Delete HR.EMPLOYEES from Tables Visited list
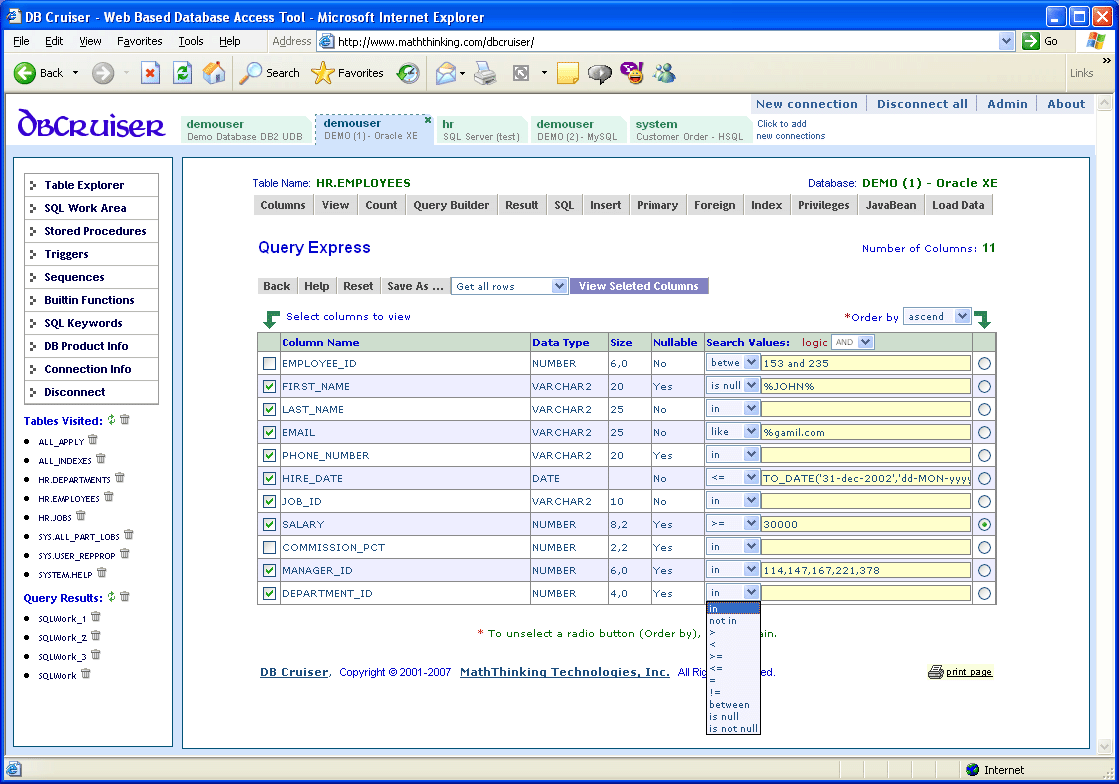This screenshot has height=784, width=1119. point(109,497)
